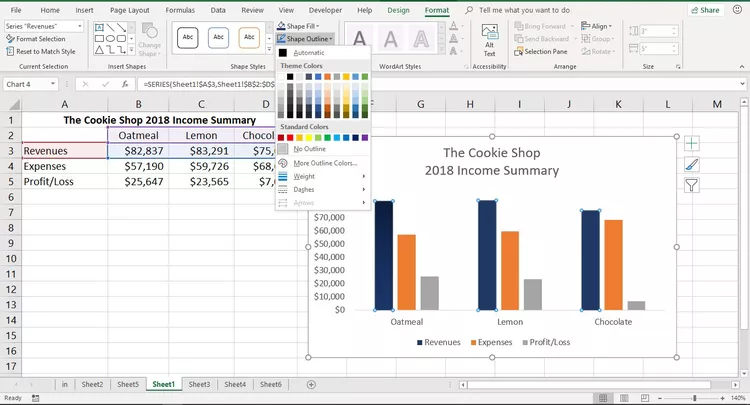
Task: Expand the Dashes submenu
Action: coord(323,190)
